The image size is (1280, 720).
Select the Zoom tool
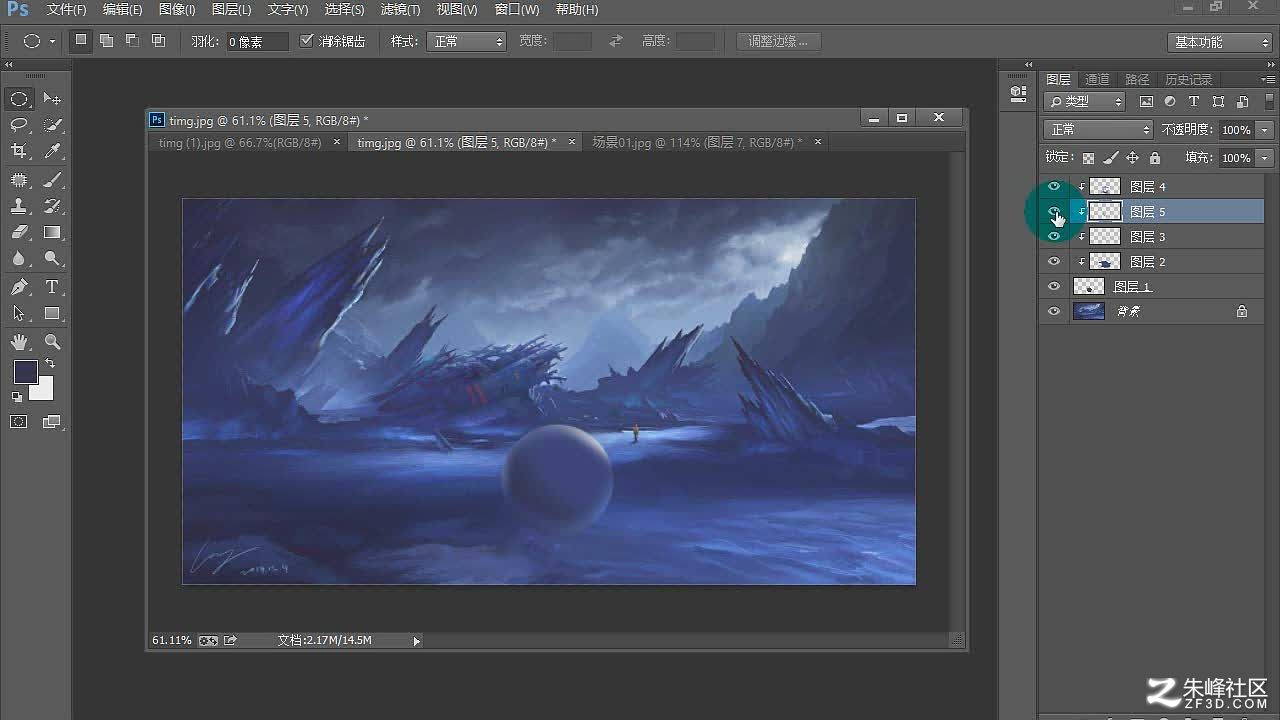coord(52,342)
